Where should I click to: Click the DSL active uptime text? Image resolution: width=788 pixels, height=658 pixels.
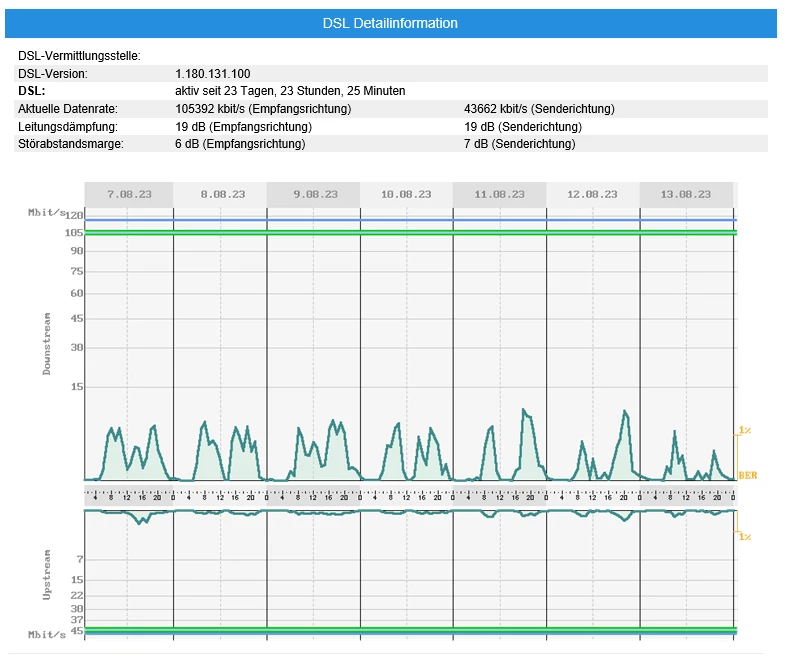click(x=290, y=91)
